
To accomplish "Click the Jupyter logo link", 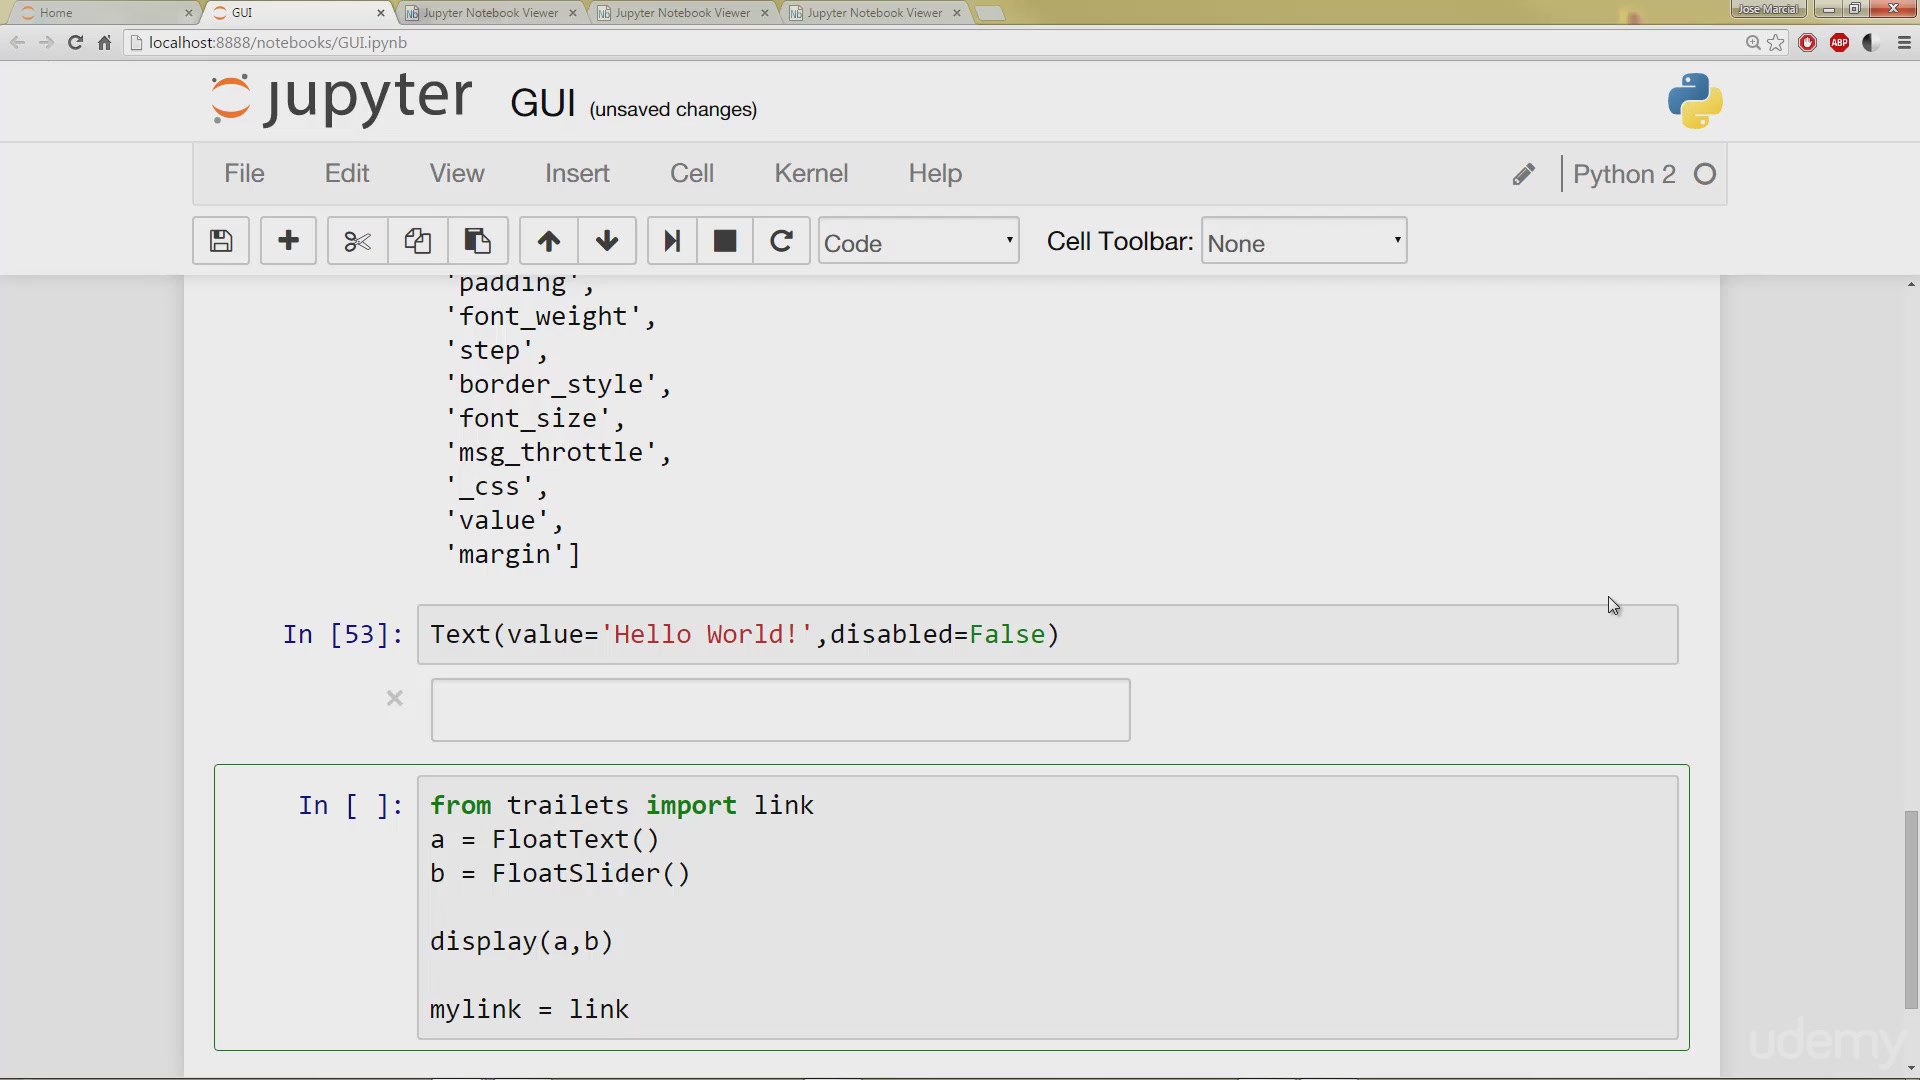I will pyautogui.click(x=341, y=100).
